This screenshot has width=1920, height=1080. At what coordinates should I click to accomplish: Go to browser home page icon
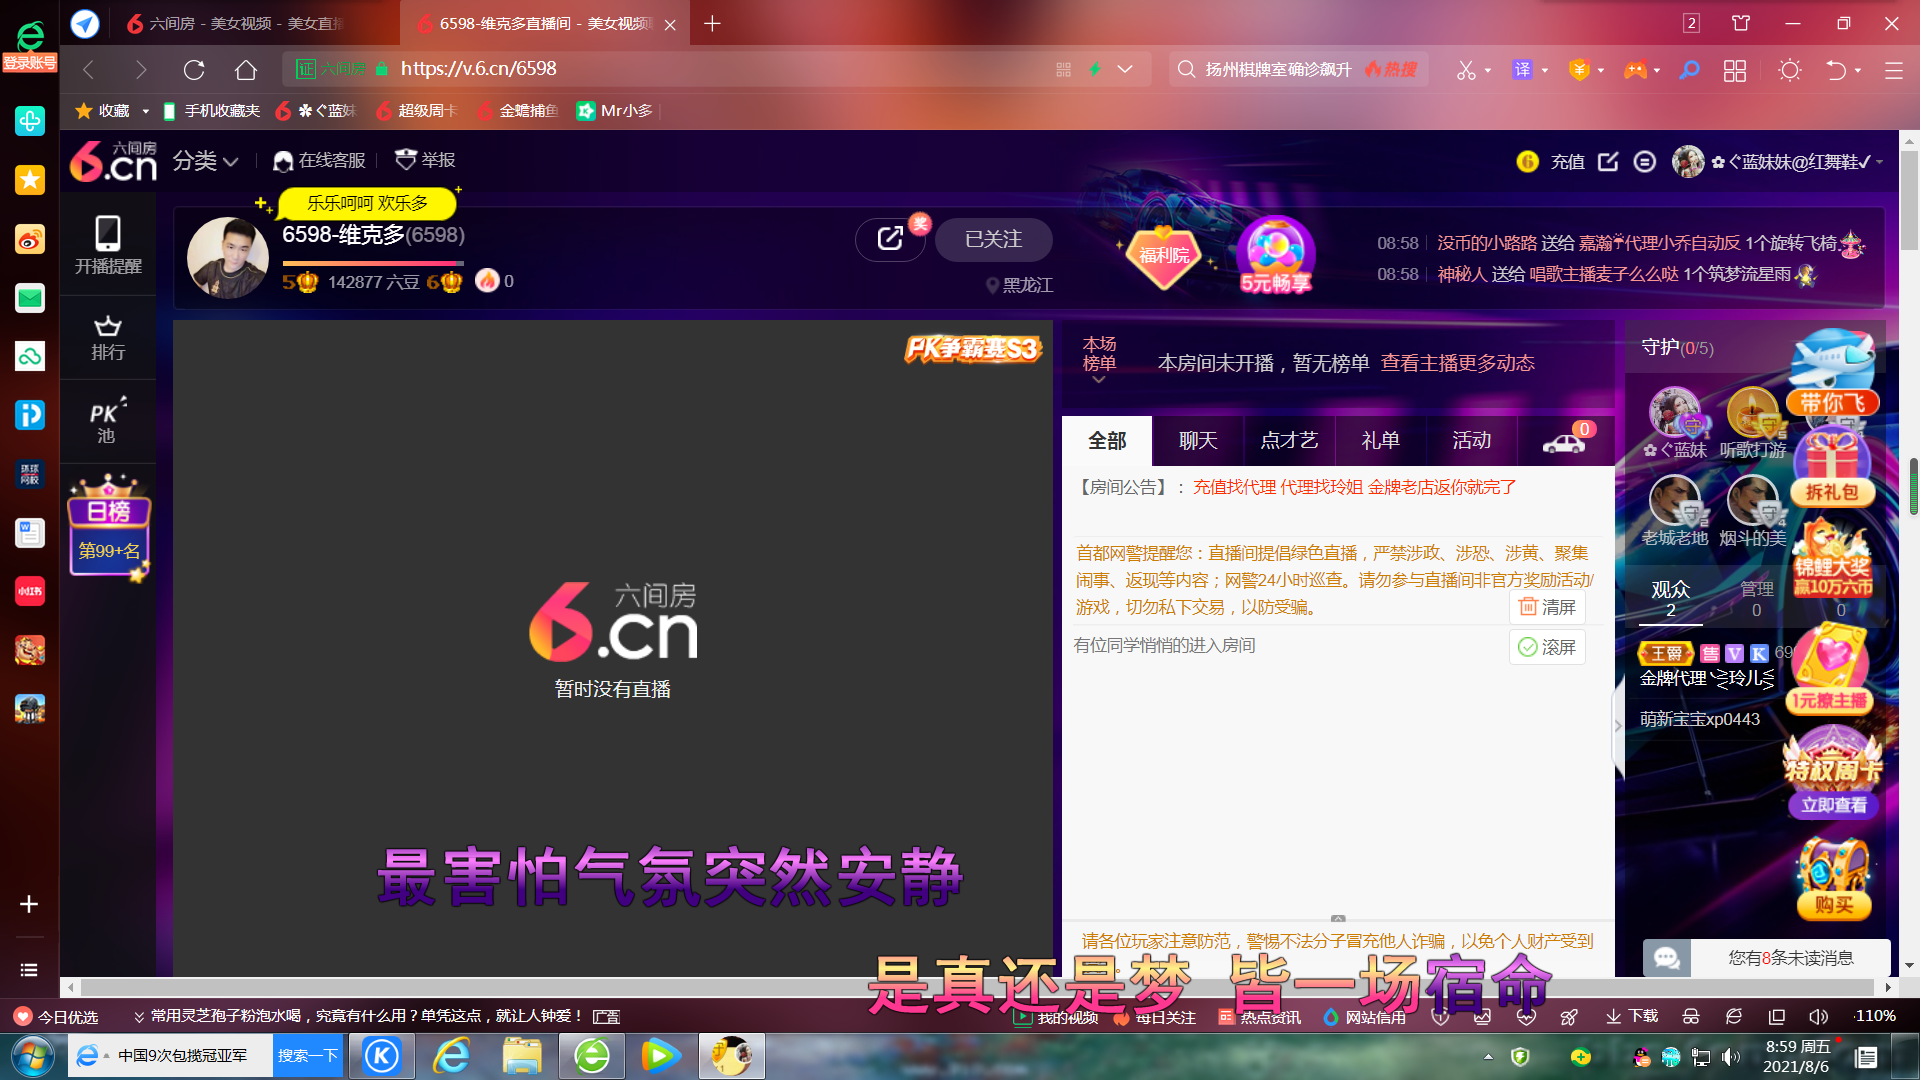point(246,70)
